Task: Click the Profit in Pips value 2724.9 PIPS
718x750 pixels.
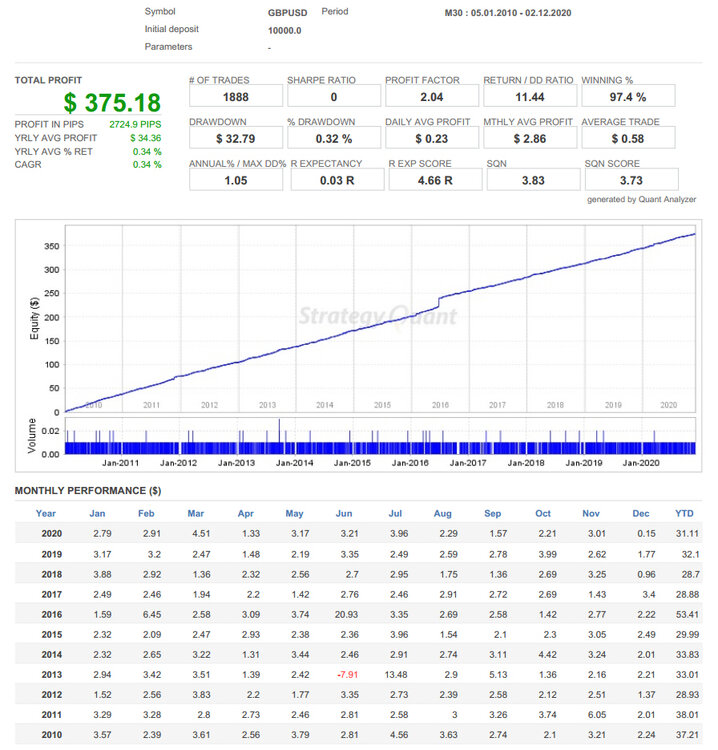Action: pos(135,124)
